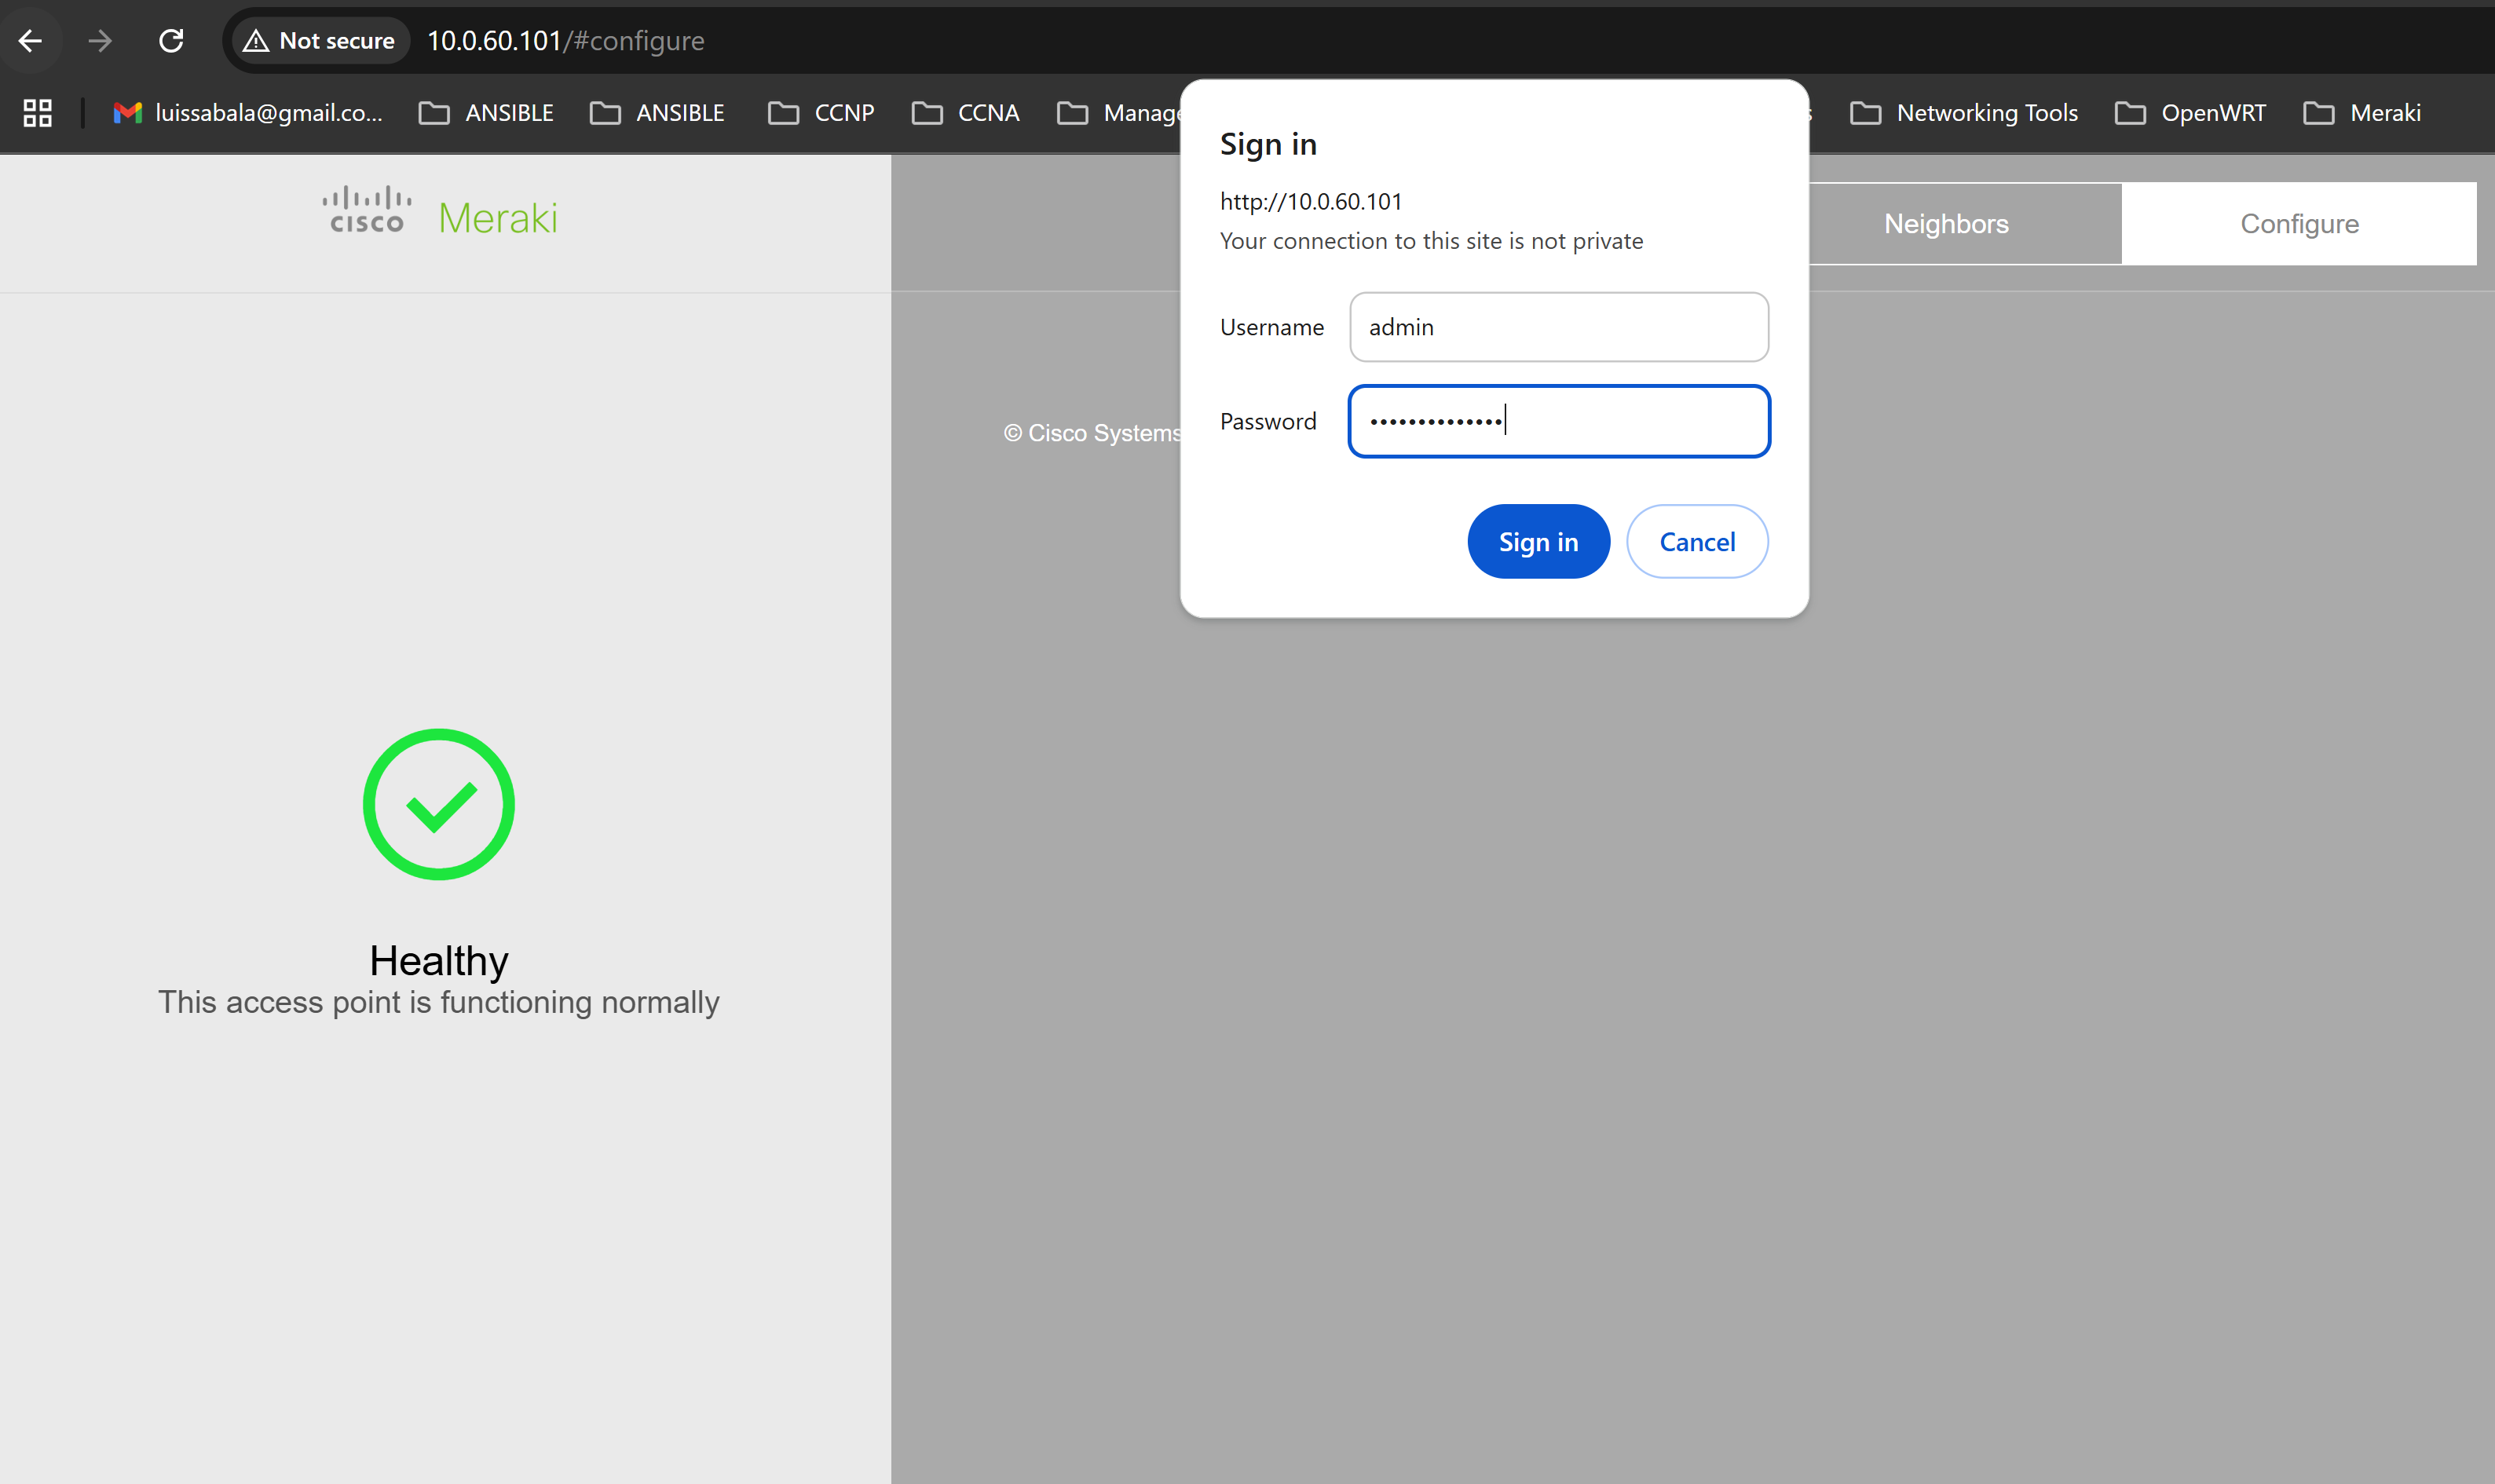2495x1484 pixels.
Task: Click the Cisco logo
Action: click(367, 210)
